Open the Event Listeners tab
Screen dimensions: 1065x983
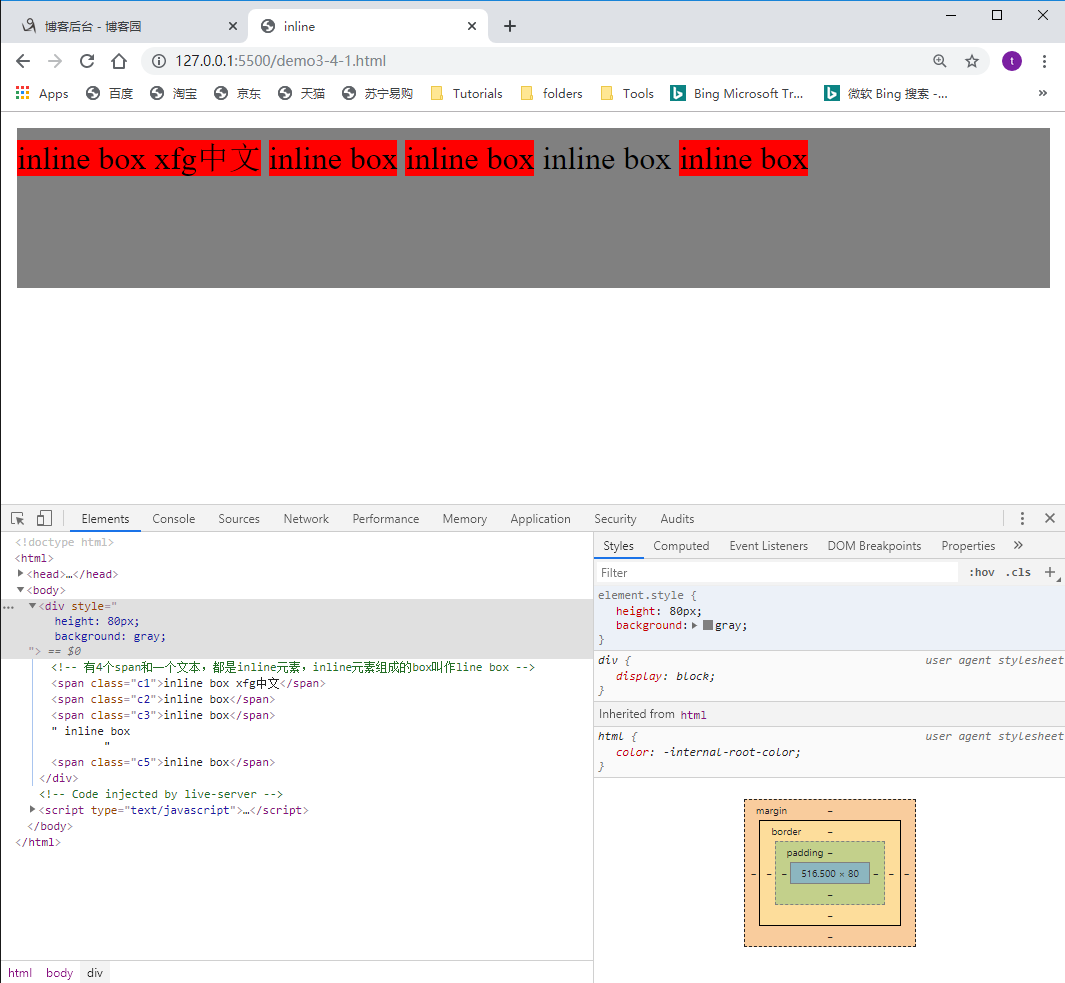(768, 546)
